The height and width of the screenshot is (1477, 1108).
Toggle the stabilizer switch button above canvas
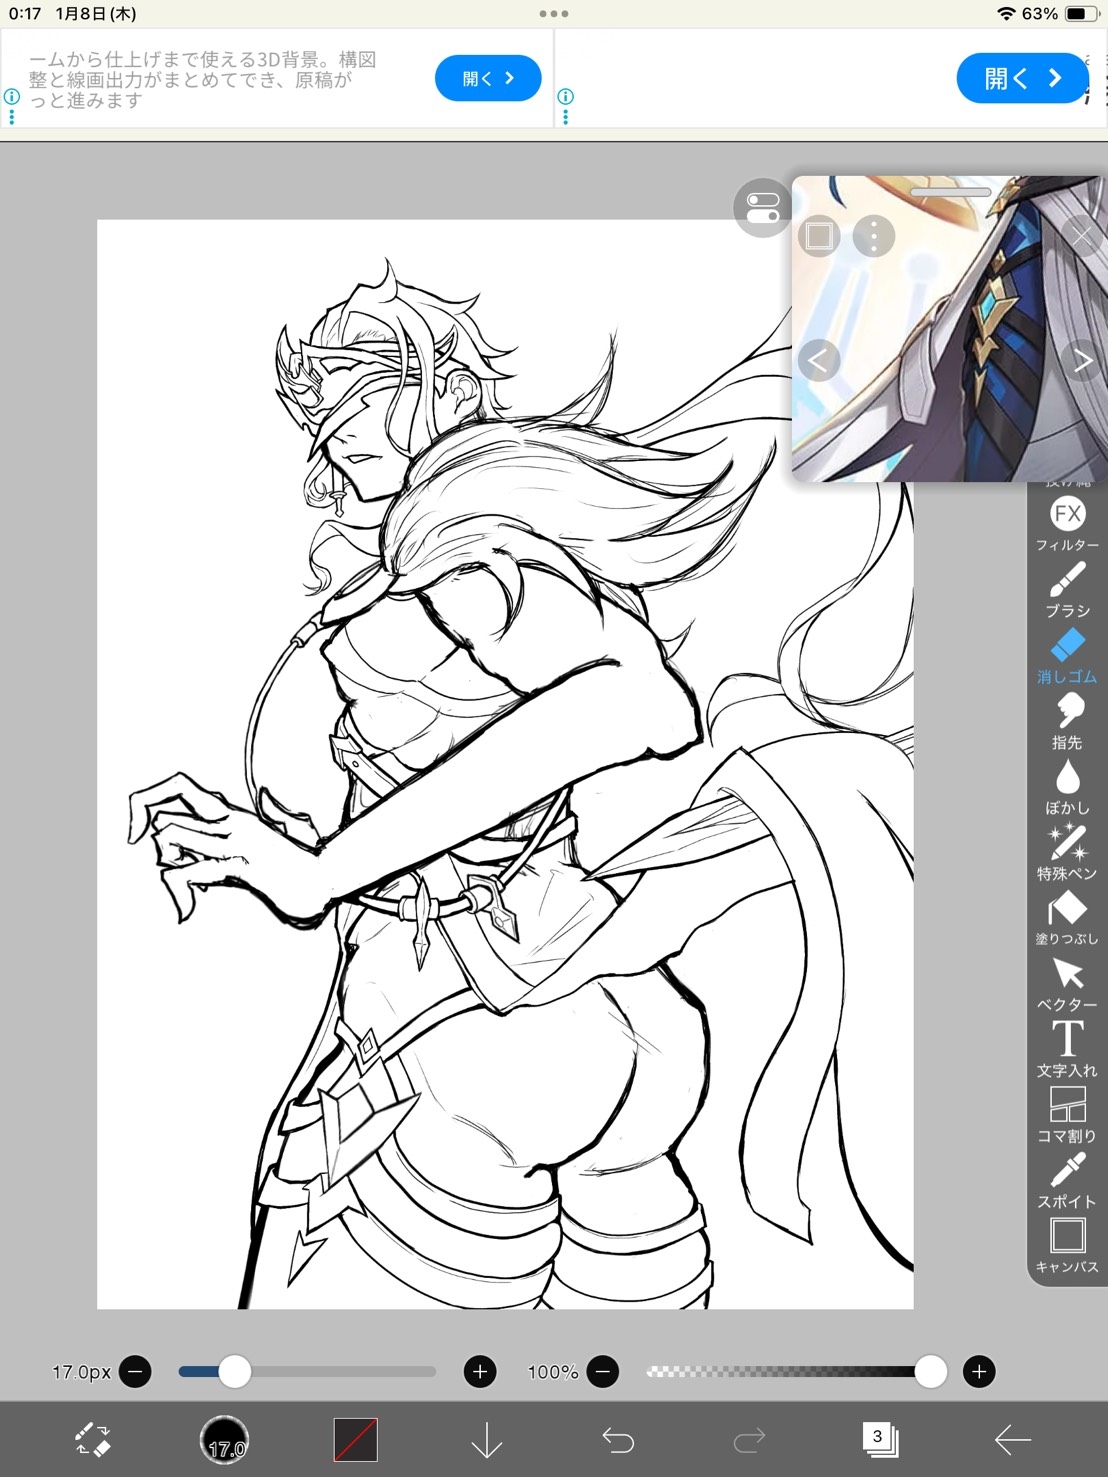click(762, 208)
